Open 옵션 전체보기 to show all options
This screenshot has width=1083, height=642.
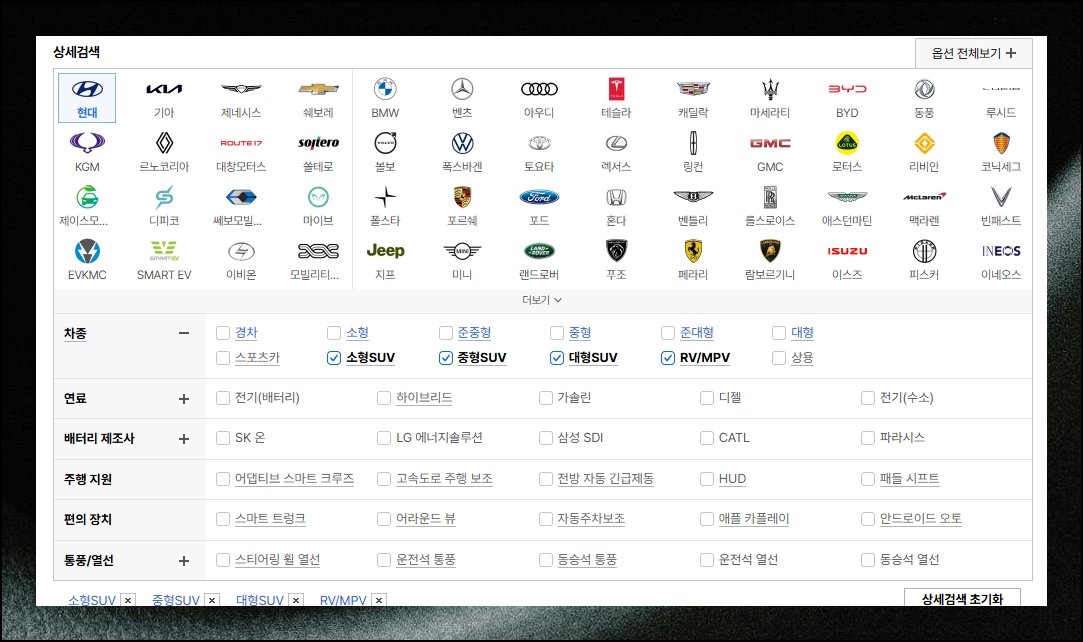coord(974,53)
